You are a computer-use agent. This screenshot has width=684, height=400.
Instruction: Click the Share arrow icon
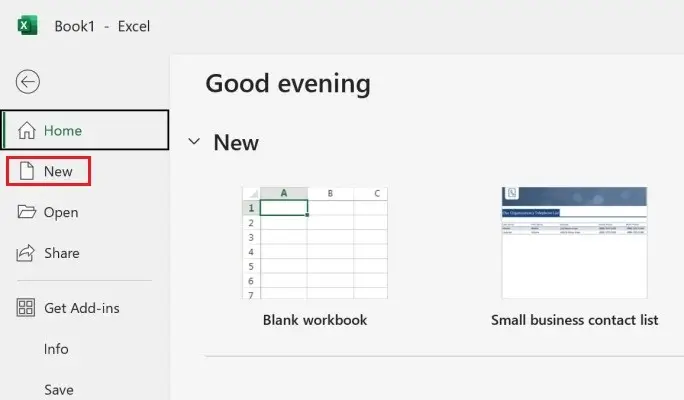(25, 253)
